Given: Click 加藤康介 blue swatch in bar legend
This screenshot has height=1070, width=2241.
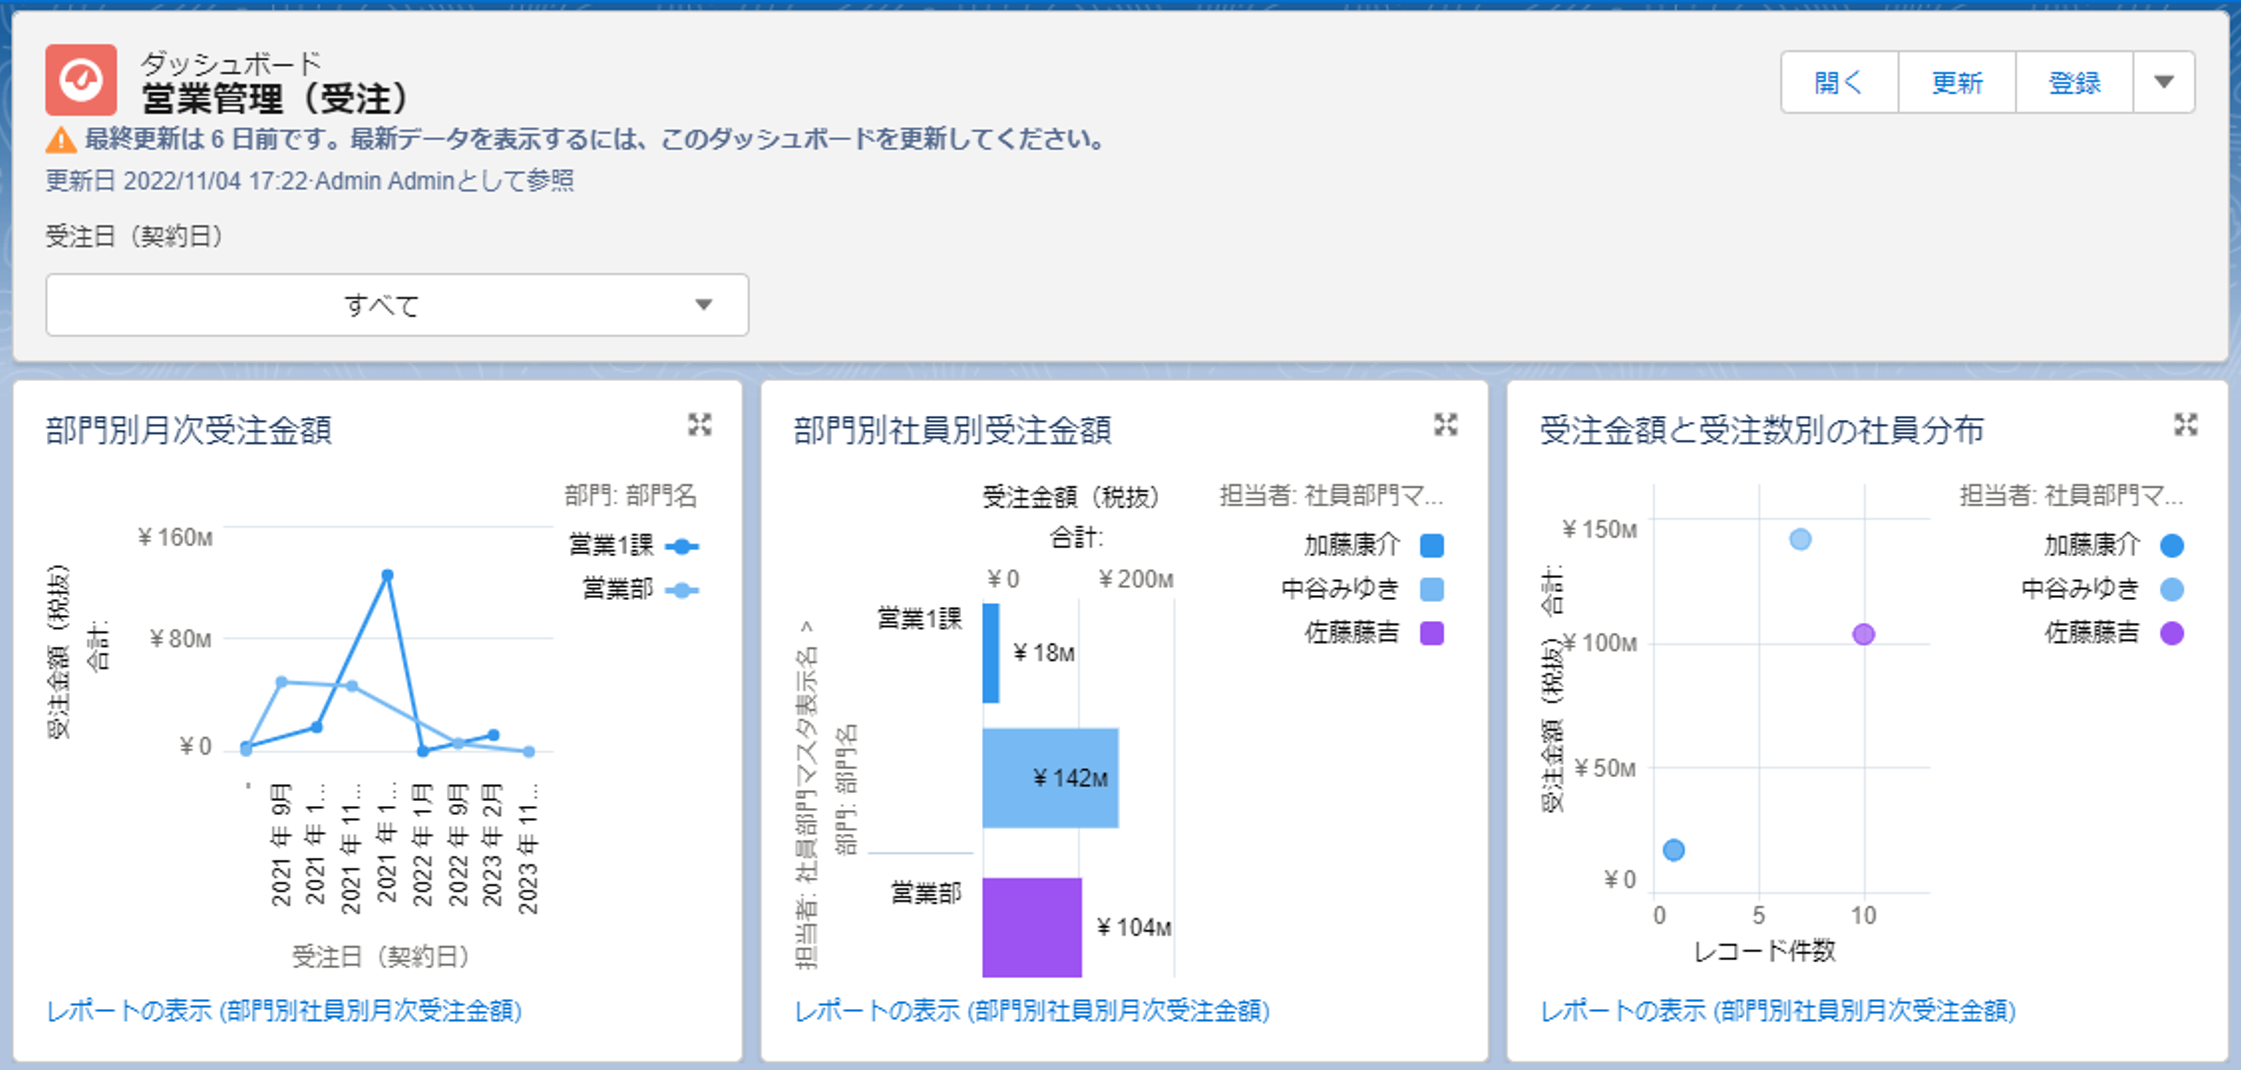Looking at the screenshot, I should (1431, 546).
